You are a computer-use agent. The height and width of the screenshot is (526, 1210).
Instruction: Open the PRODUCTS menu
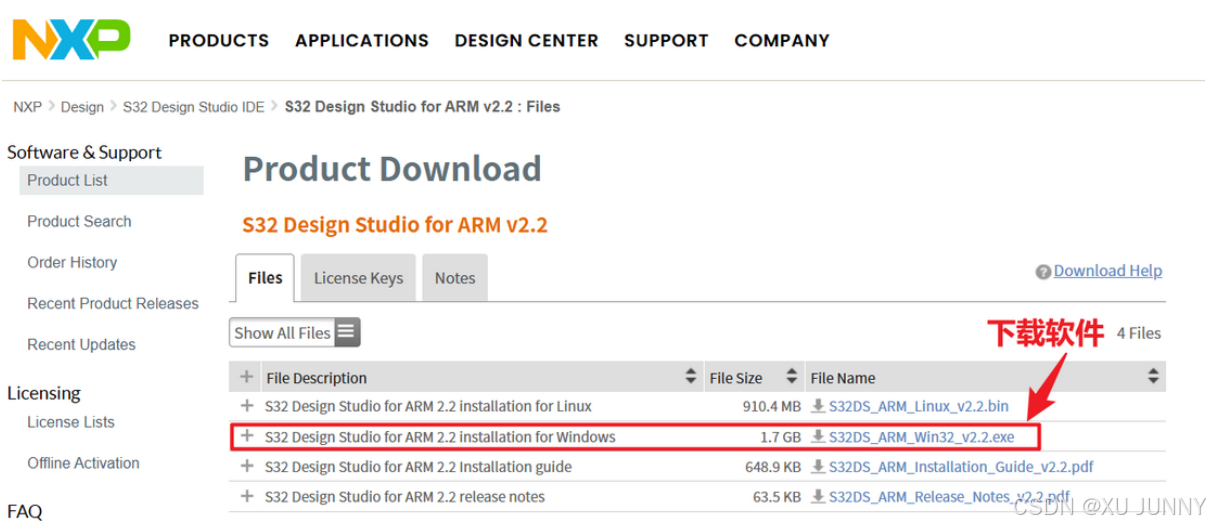click(218, 41)
